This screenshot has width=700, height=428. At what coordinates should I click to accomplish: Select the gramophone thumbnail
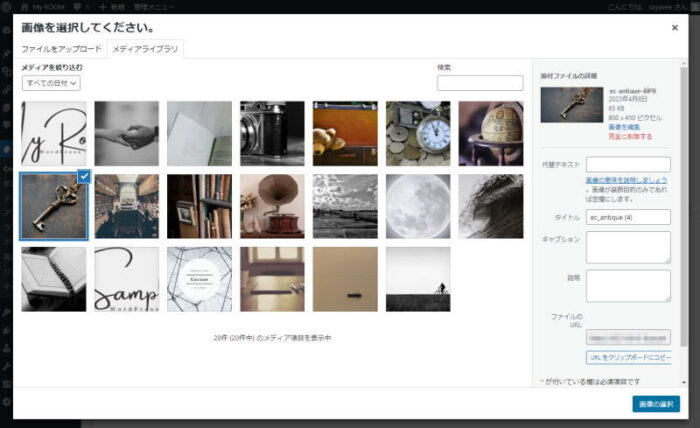point(272,206)
